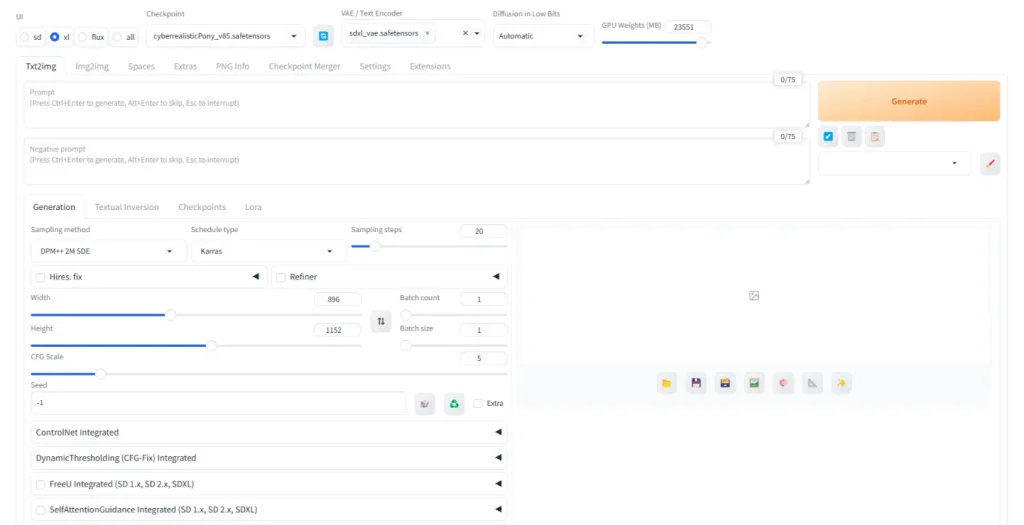Enable the Hires. fix checkbox
The height and width of the screenshot is (525, 1024).
point(40,277)
